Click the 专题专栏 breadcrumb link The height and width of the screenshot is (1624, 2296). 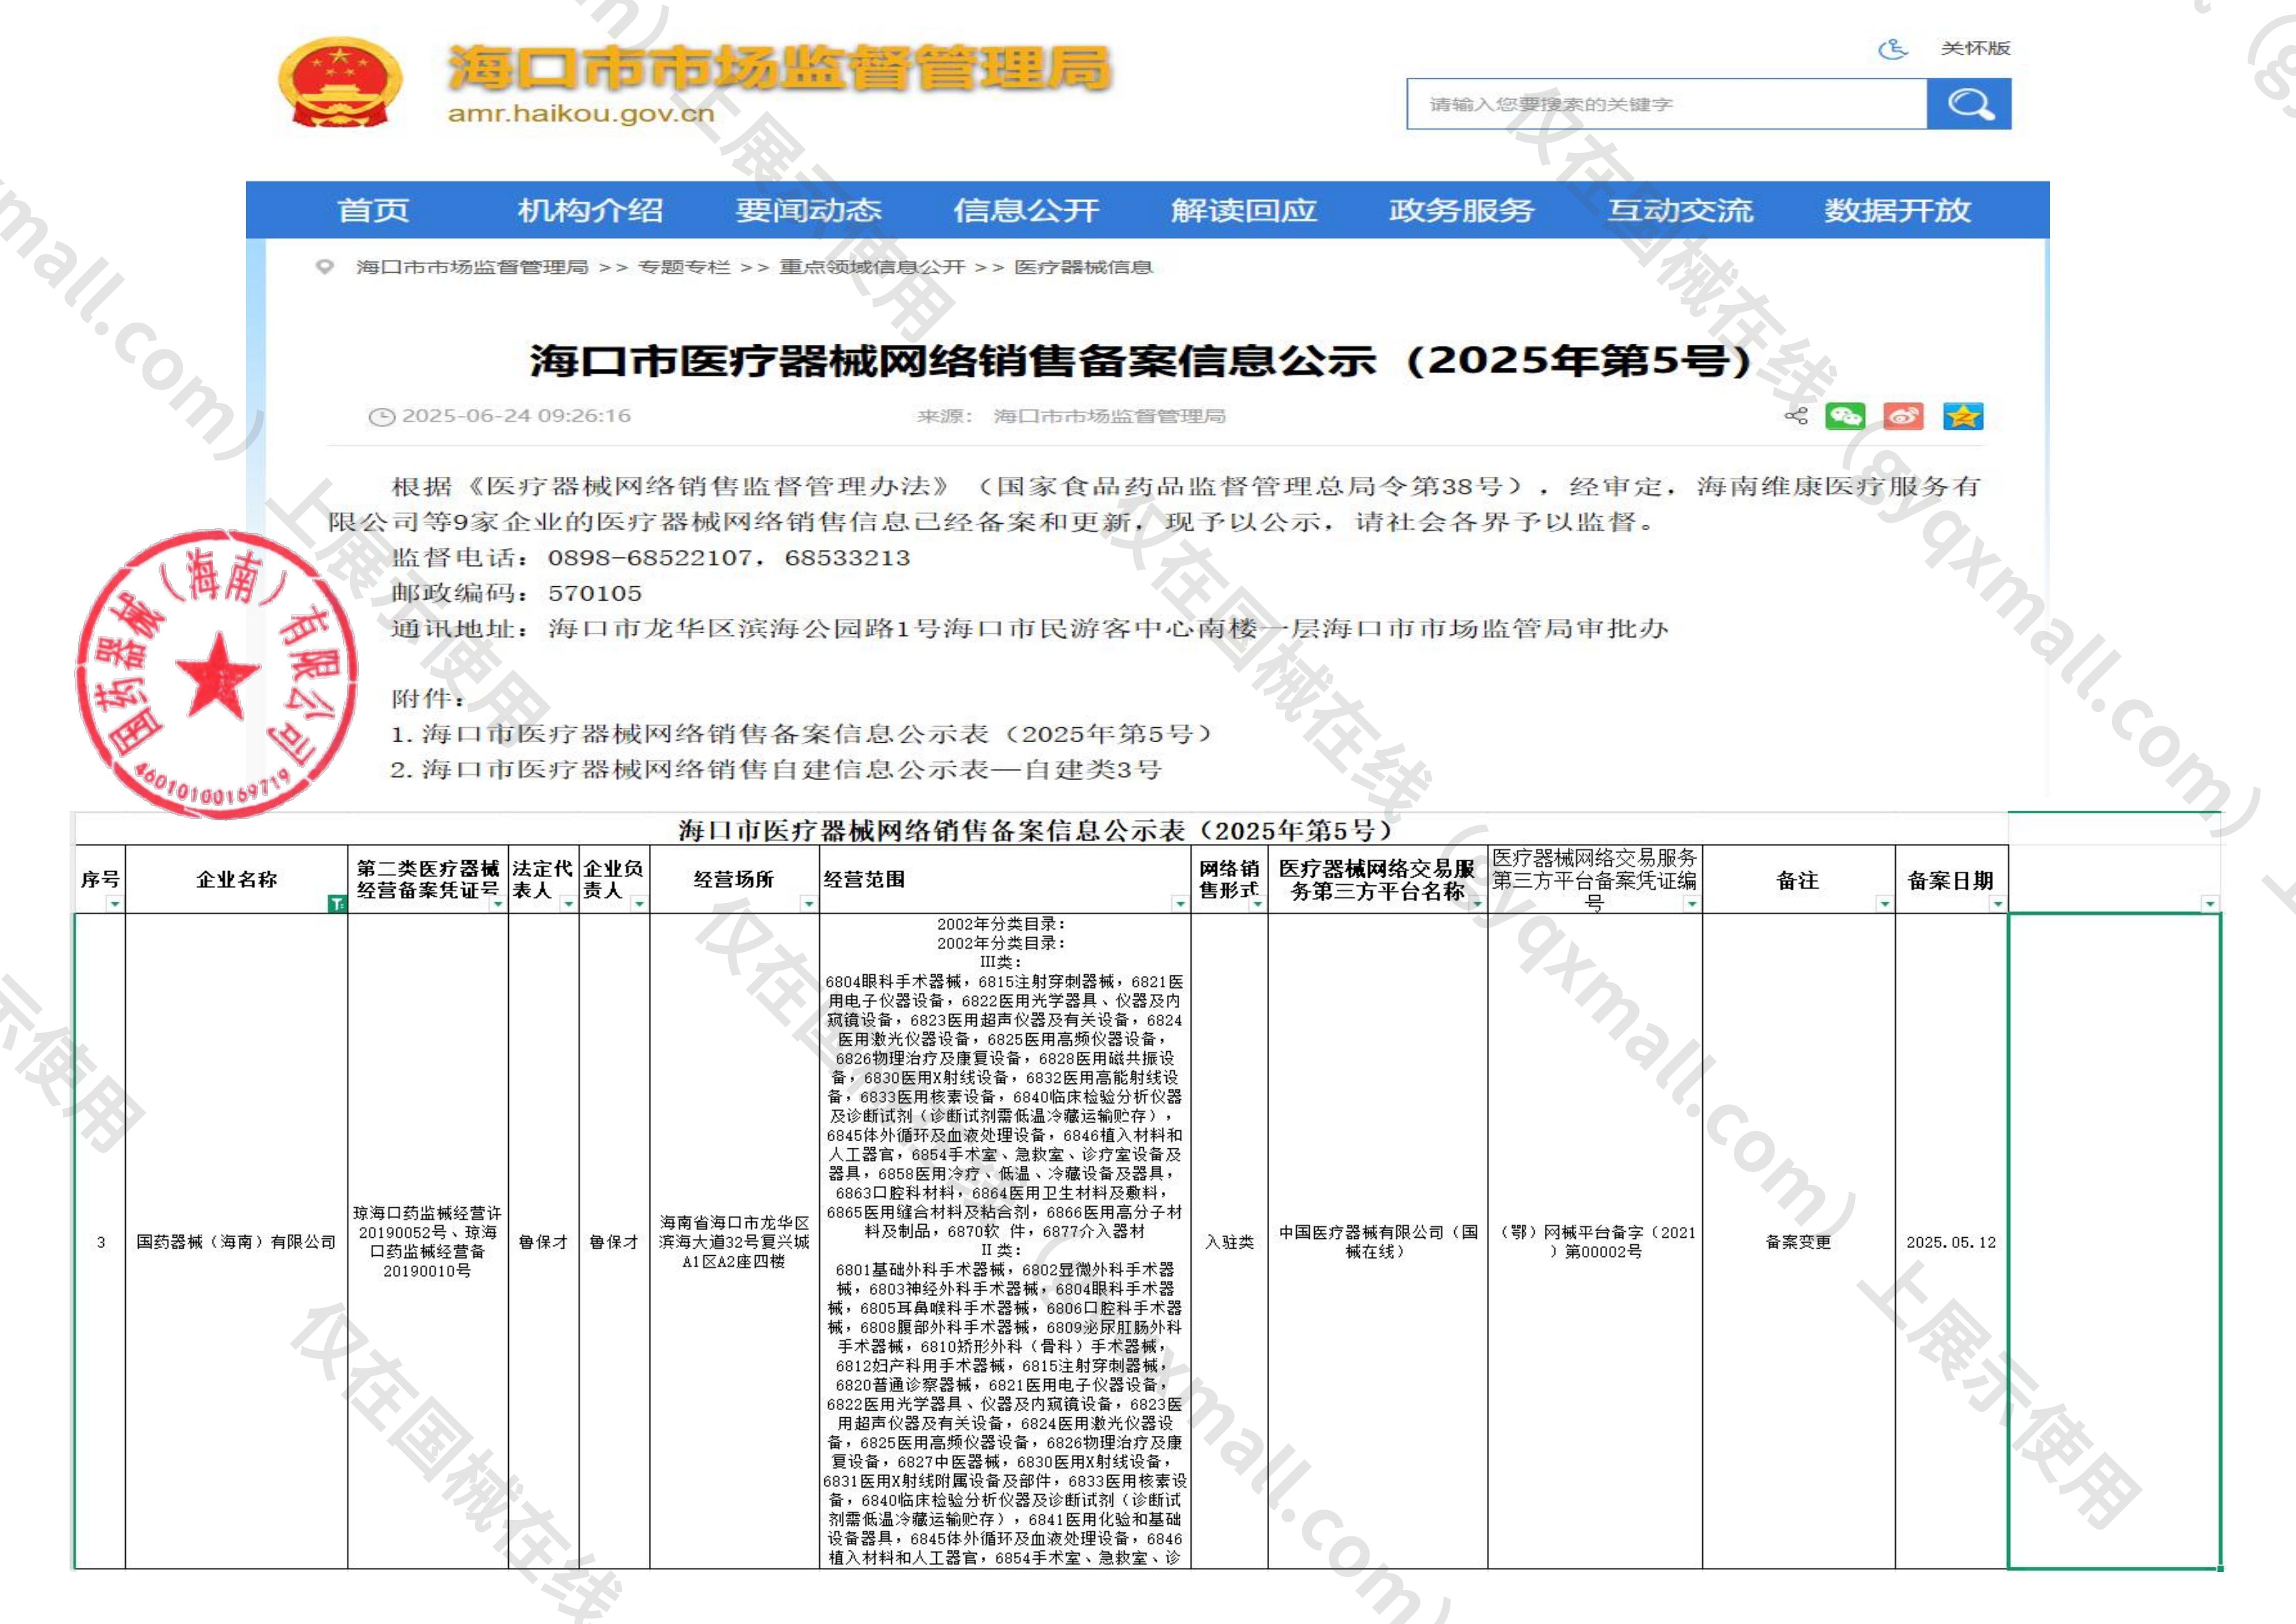click(x=684, y=267)
